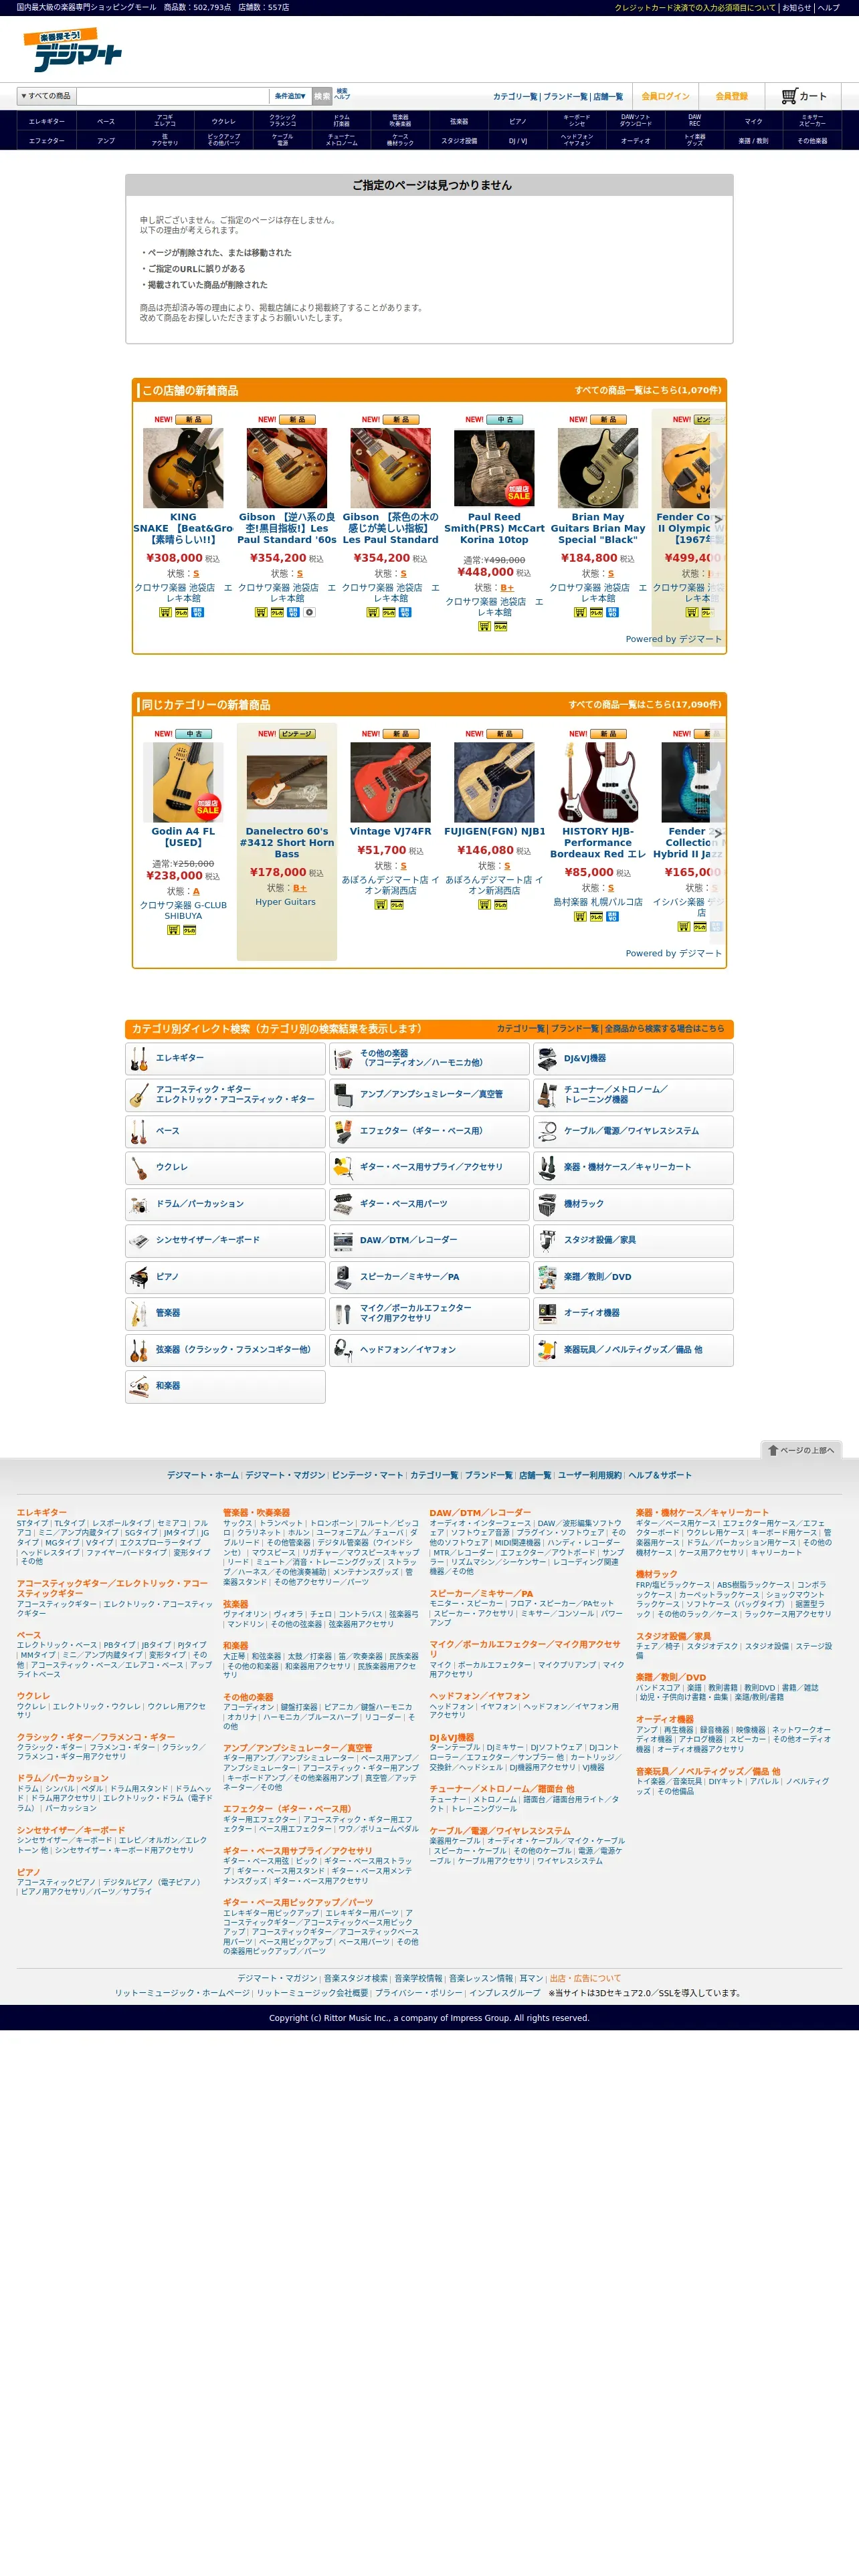Open 機材ラック category button

[633, 1204]
